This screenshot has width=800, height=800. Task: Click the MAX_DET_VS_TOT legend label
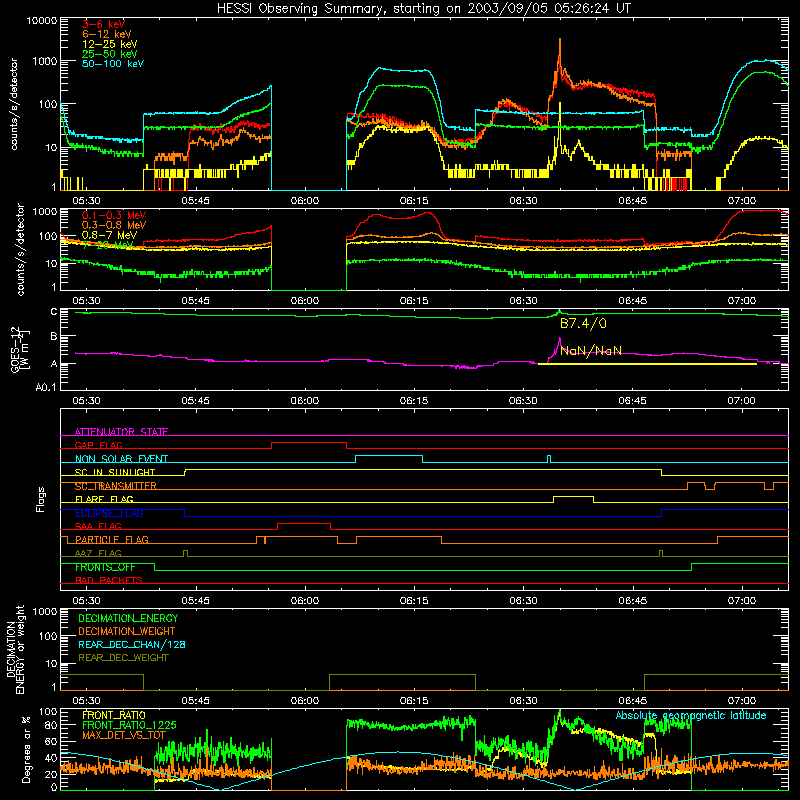124,735
